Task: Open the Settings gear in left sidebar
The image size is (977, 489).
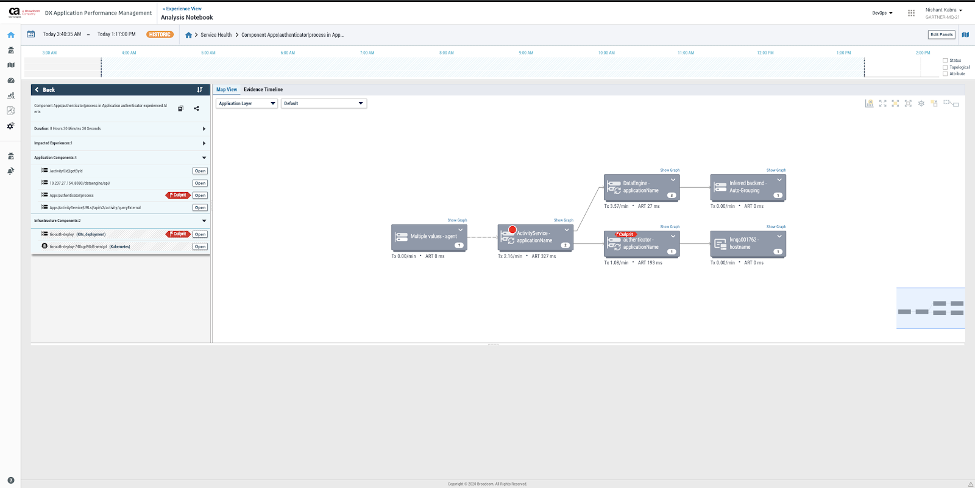Action: click(x=10, y=126)
